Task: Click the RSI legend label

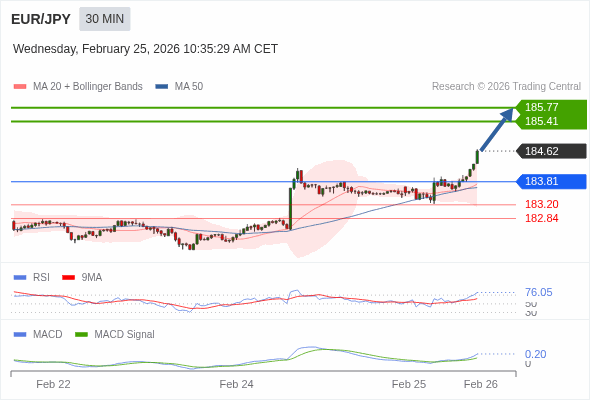Action: pos(41,278)
